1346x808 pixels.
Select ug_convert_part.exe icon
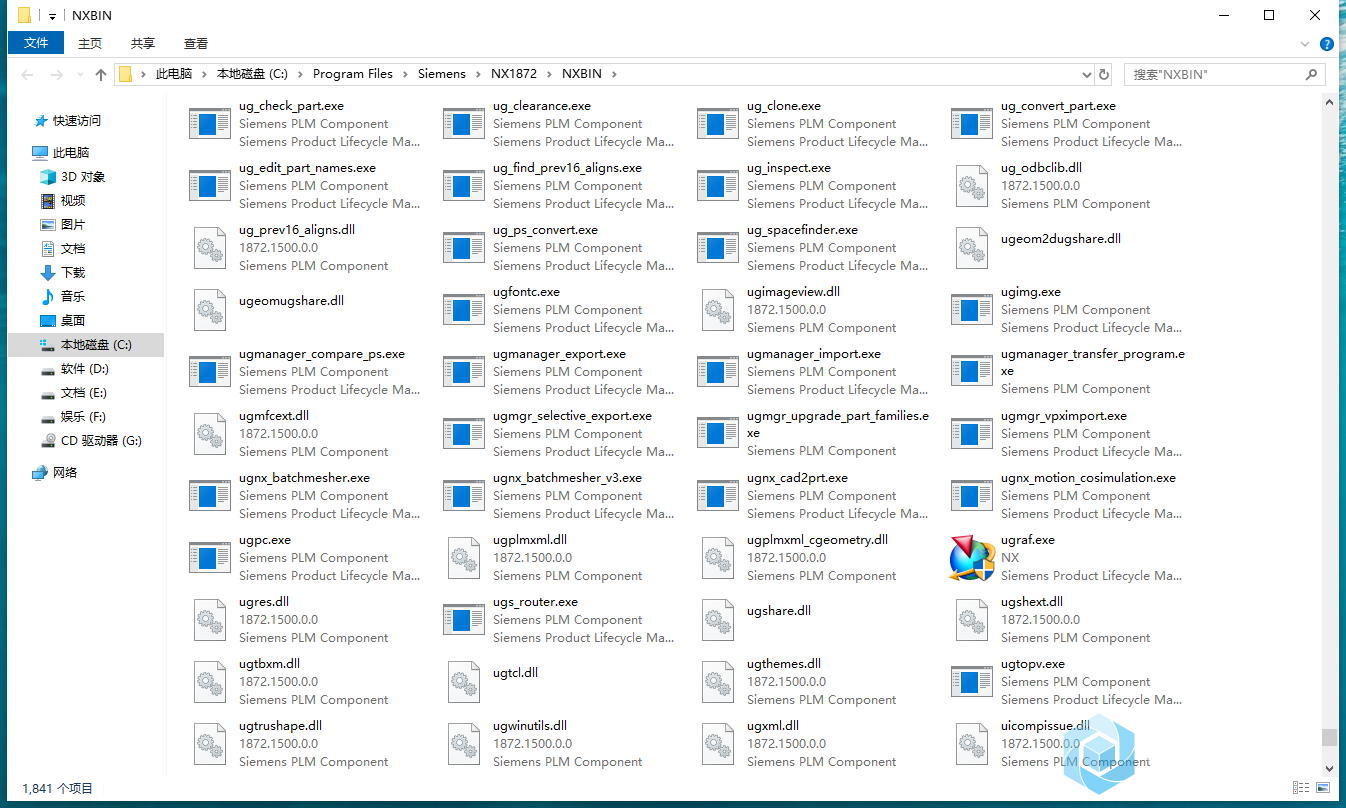[972, 124]
